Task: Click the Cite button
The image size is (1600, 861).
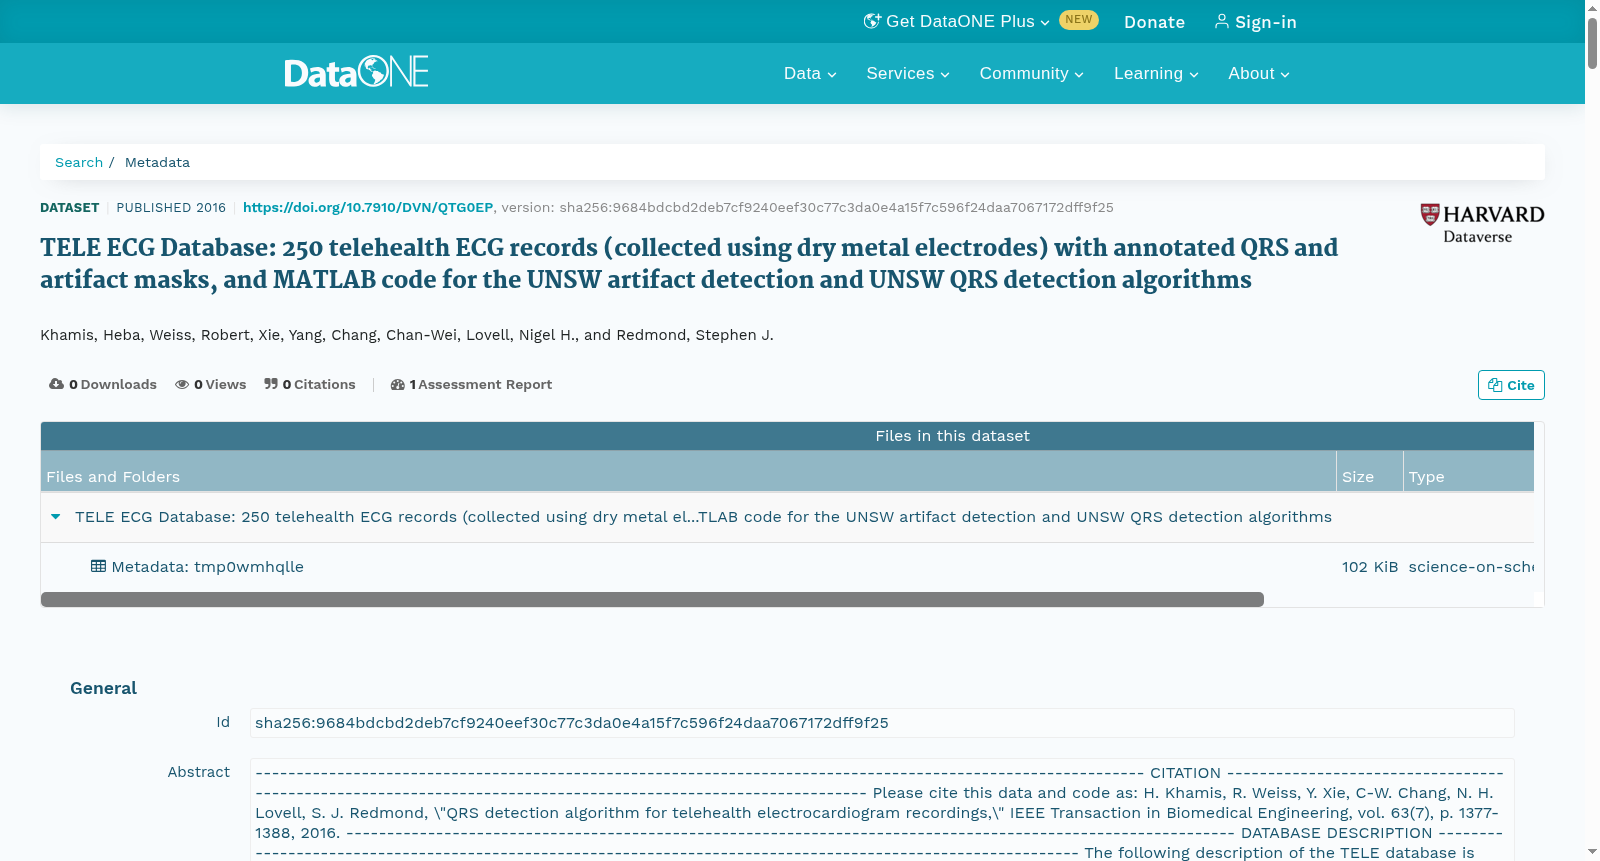Action: coord(1511,385)
